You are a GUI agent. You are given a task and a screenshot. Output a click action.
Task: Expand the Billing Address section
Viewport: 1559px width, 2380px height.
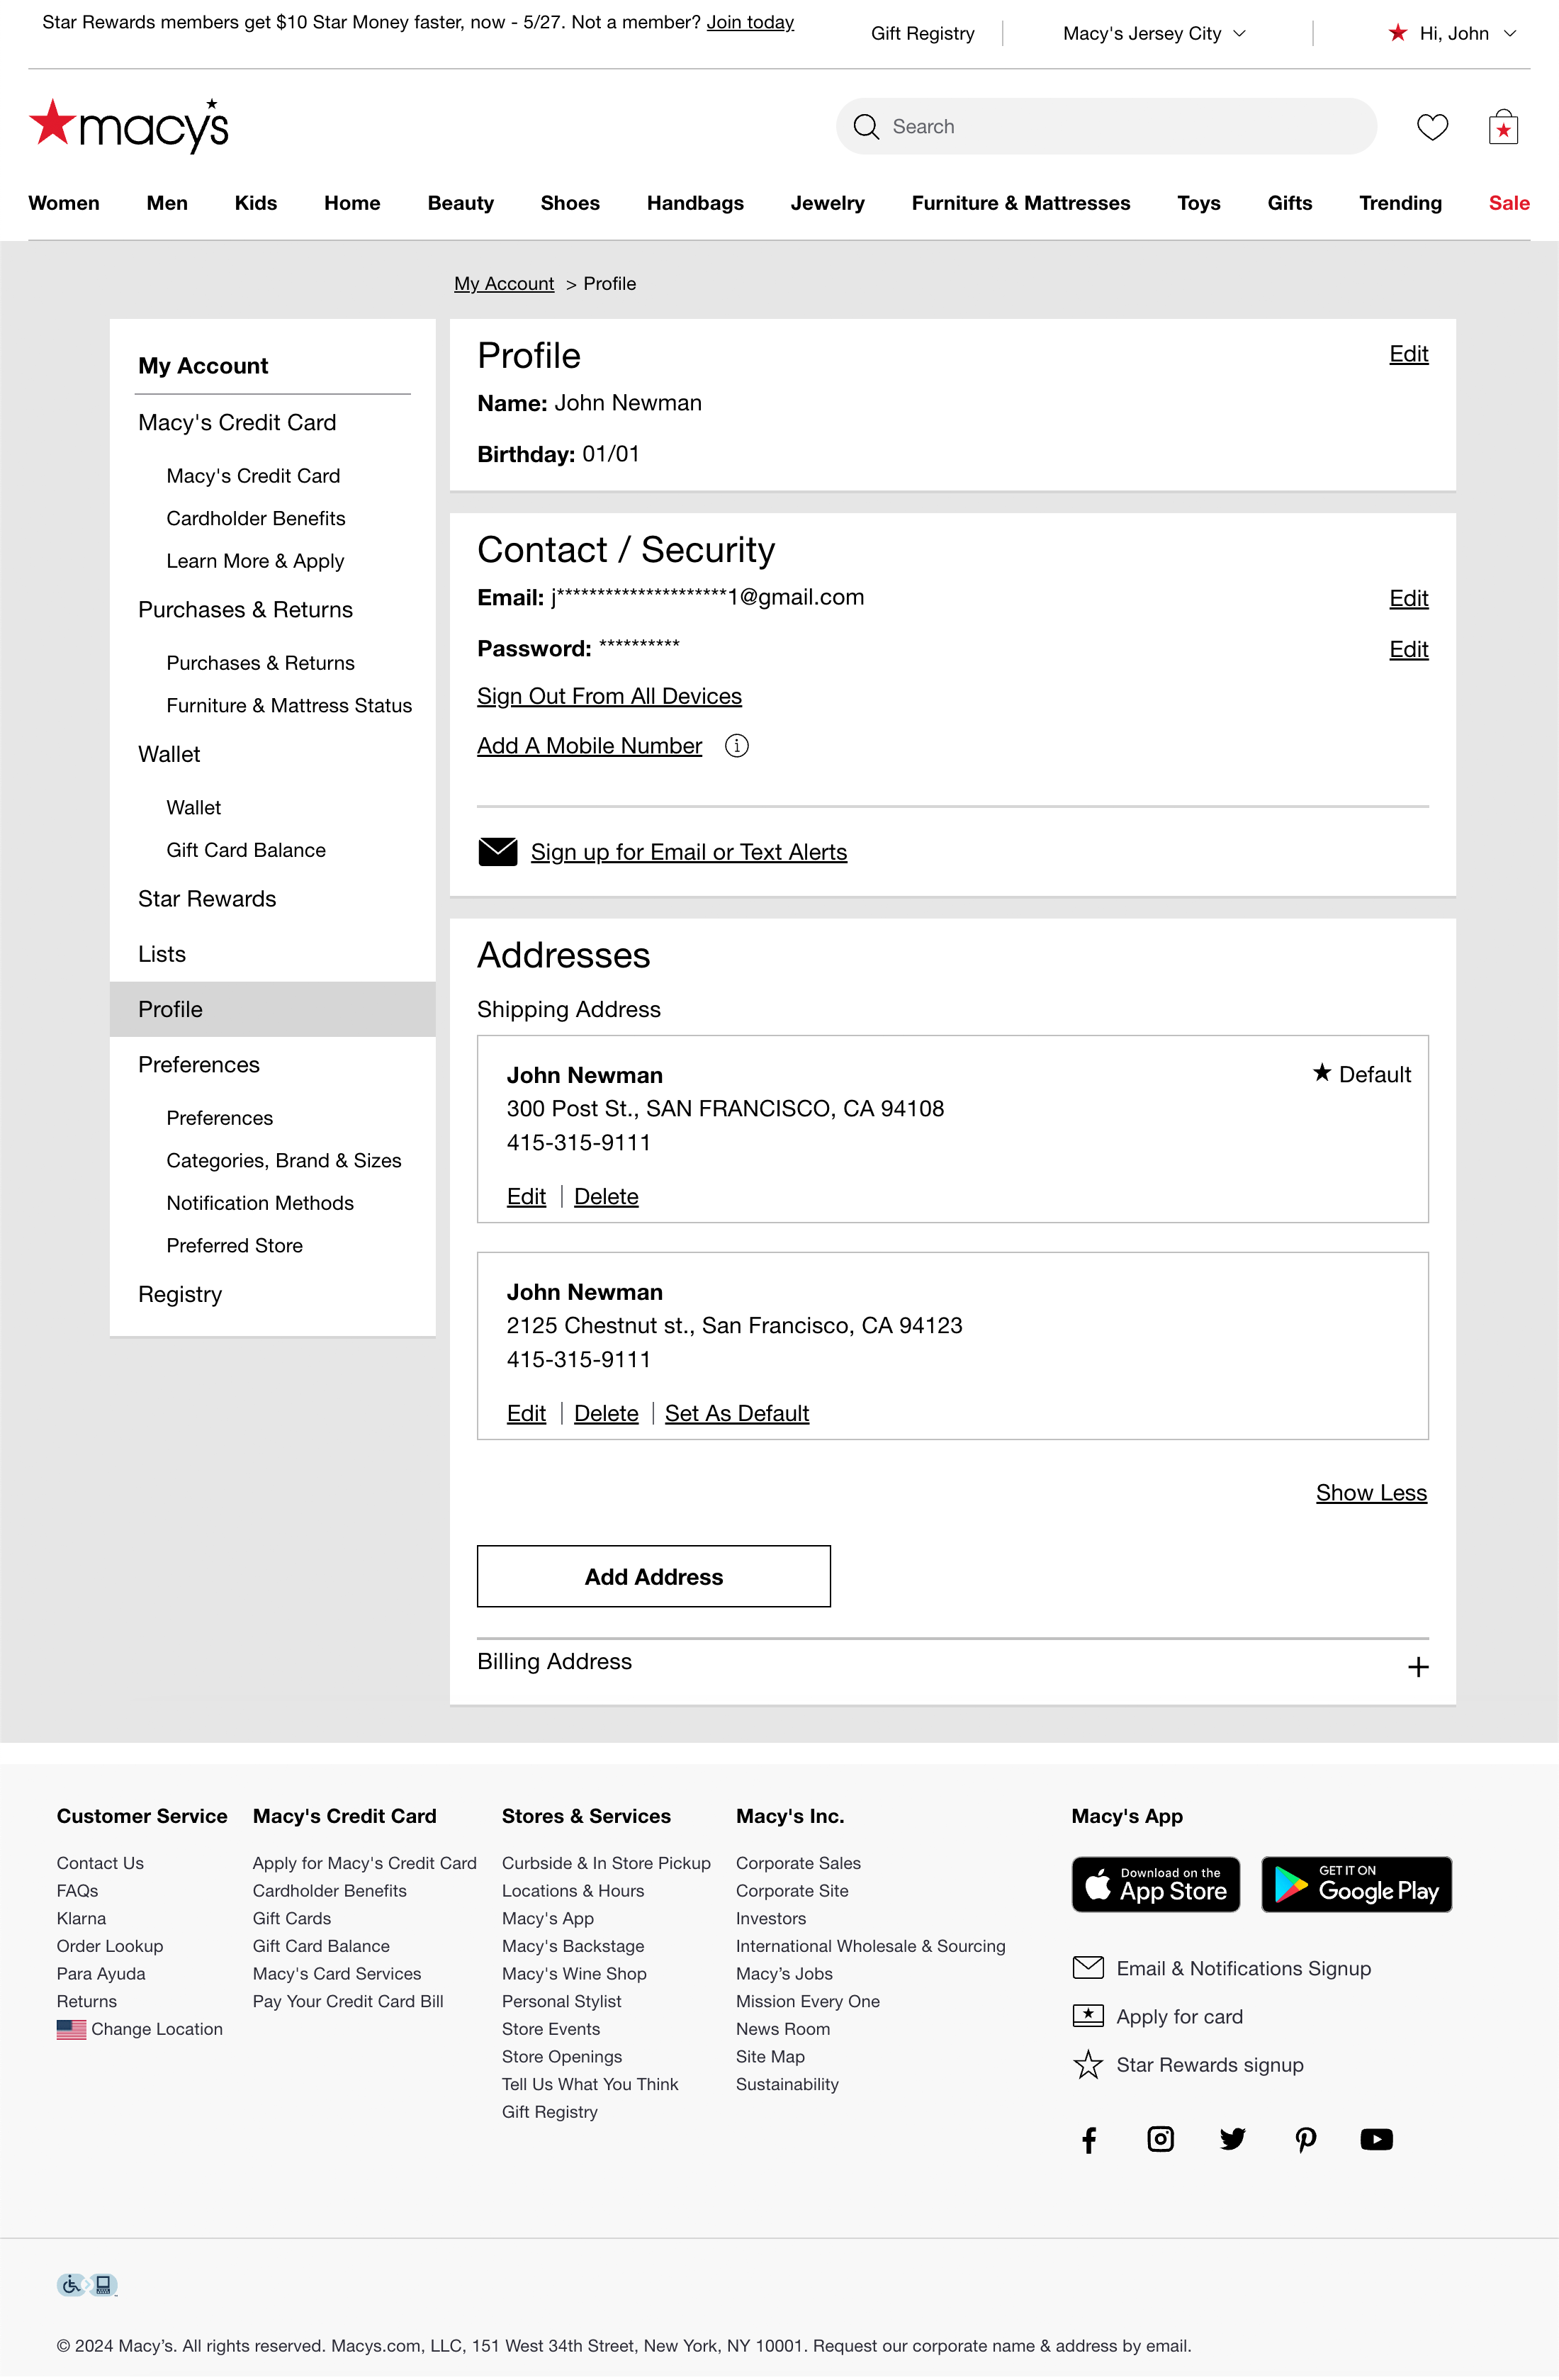1417,1667
